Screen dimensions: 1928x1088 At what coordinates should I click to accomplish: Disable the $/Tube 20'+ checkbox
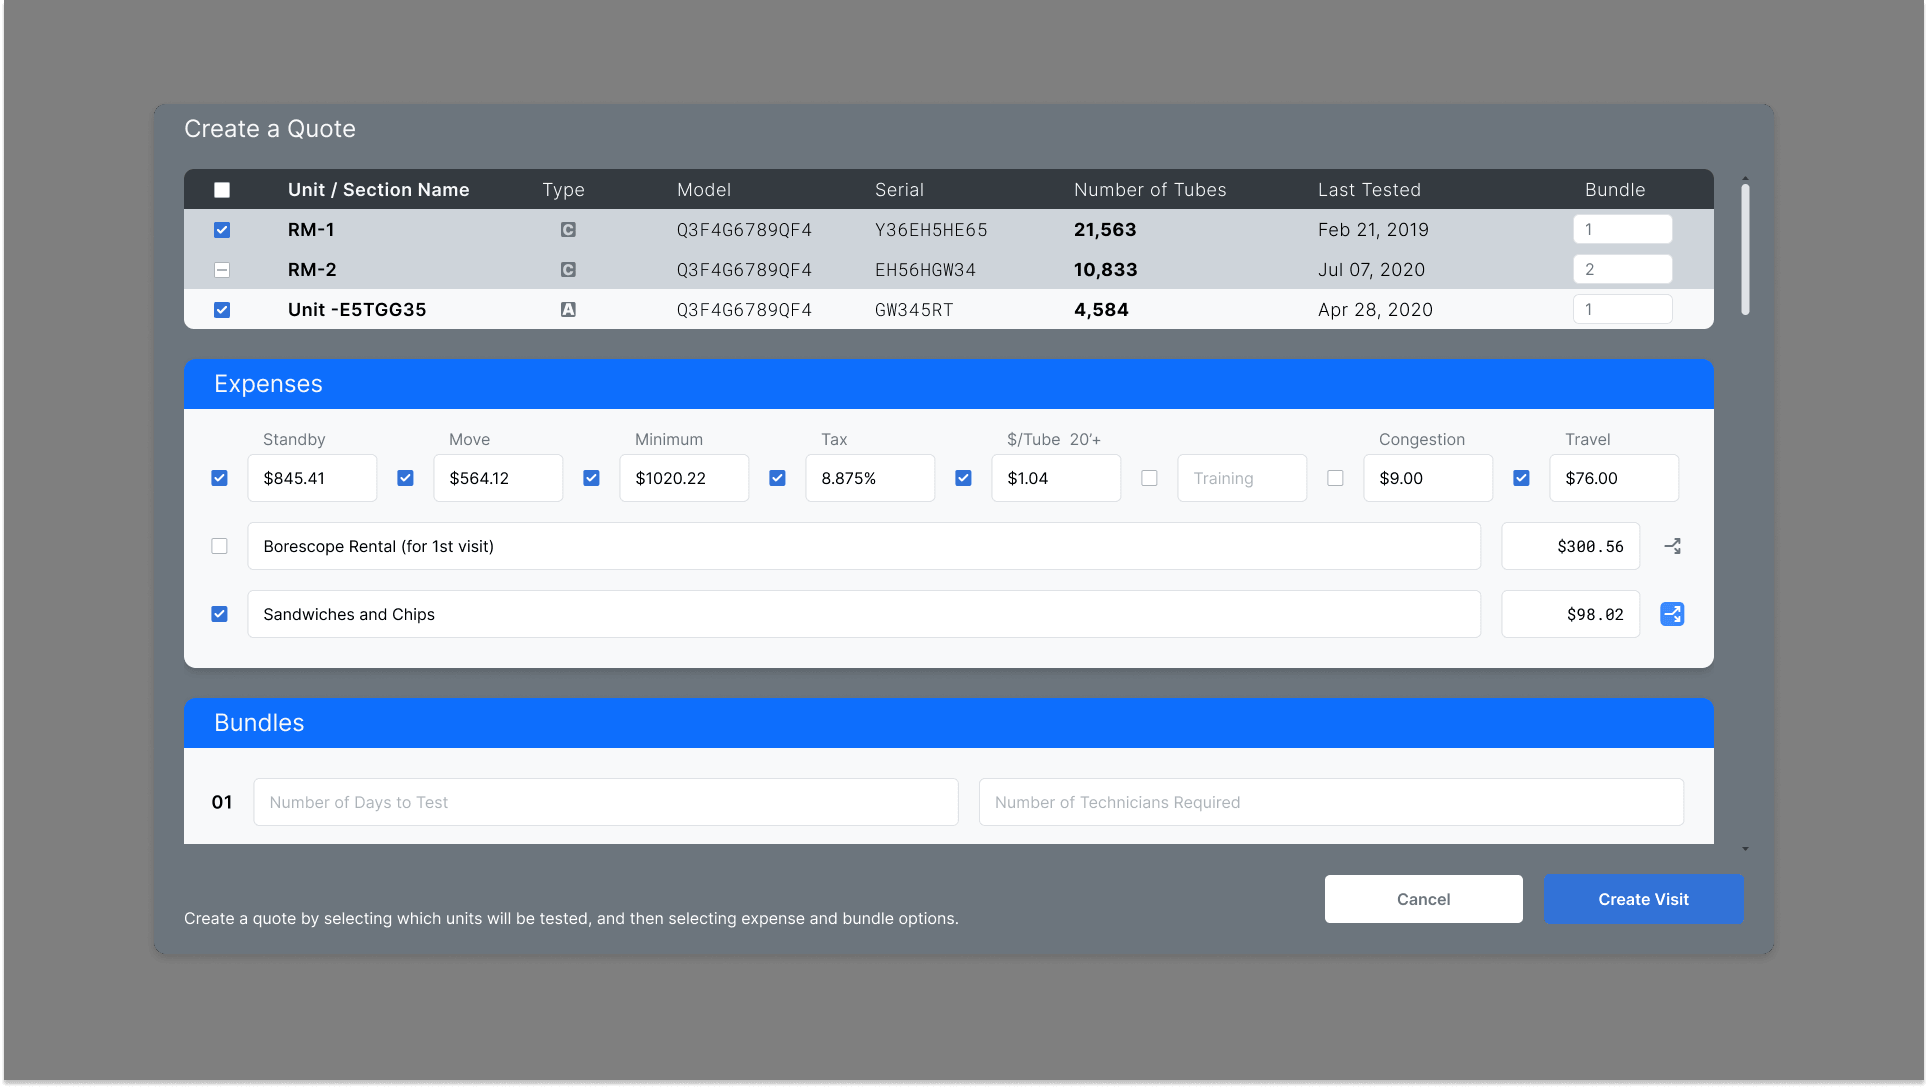coord(964,478)
